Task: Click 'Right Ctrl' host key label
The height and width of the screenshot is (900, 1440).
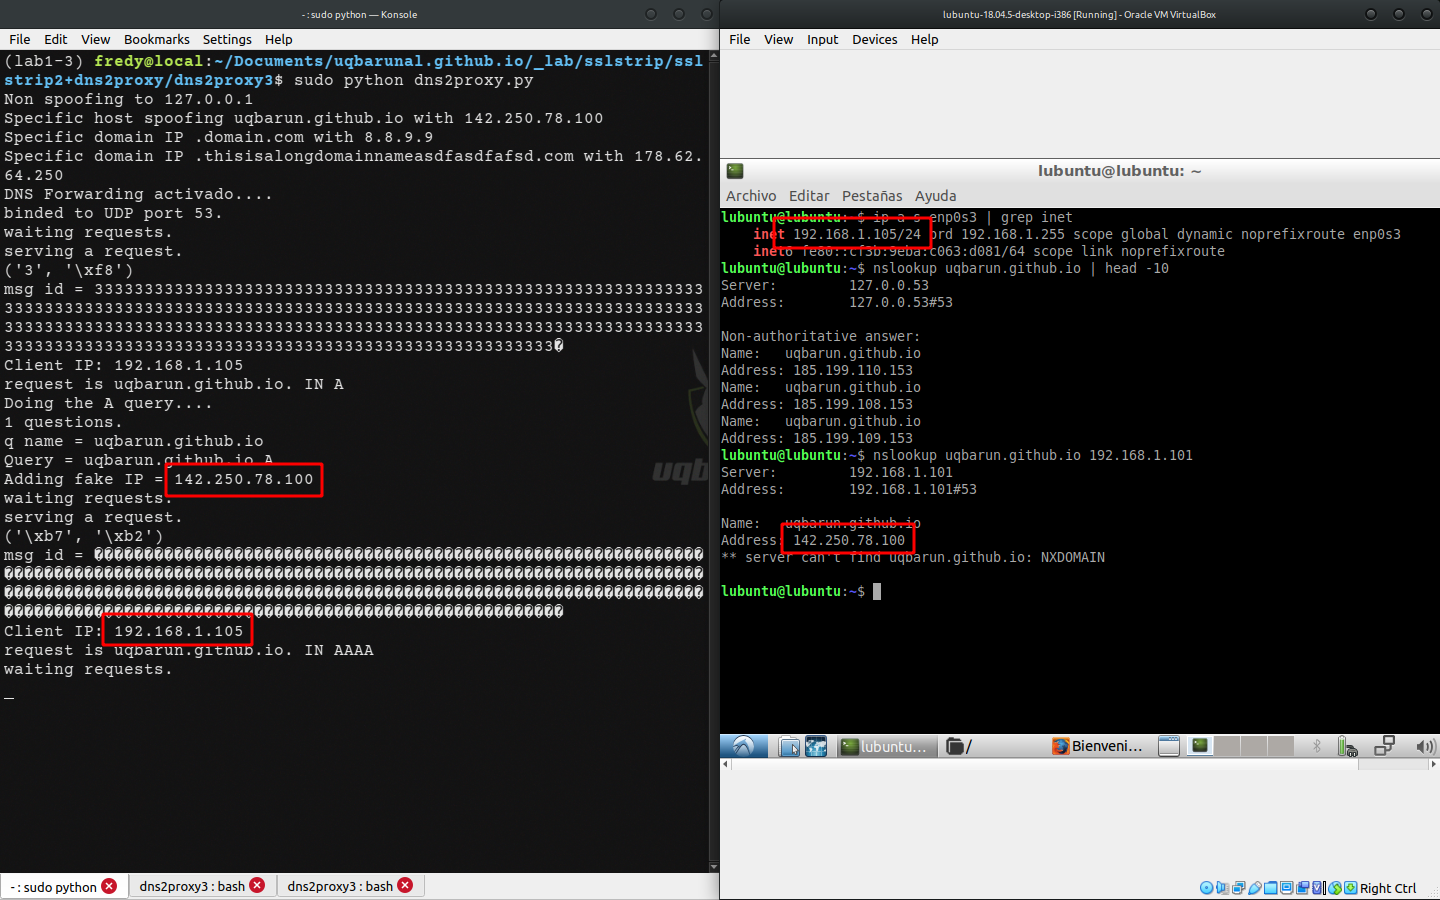Action: (x=1389, y=888)
